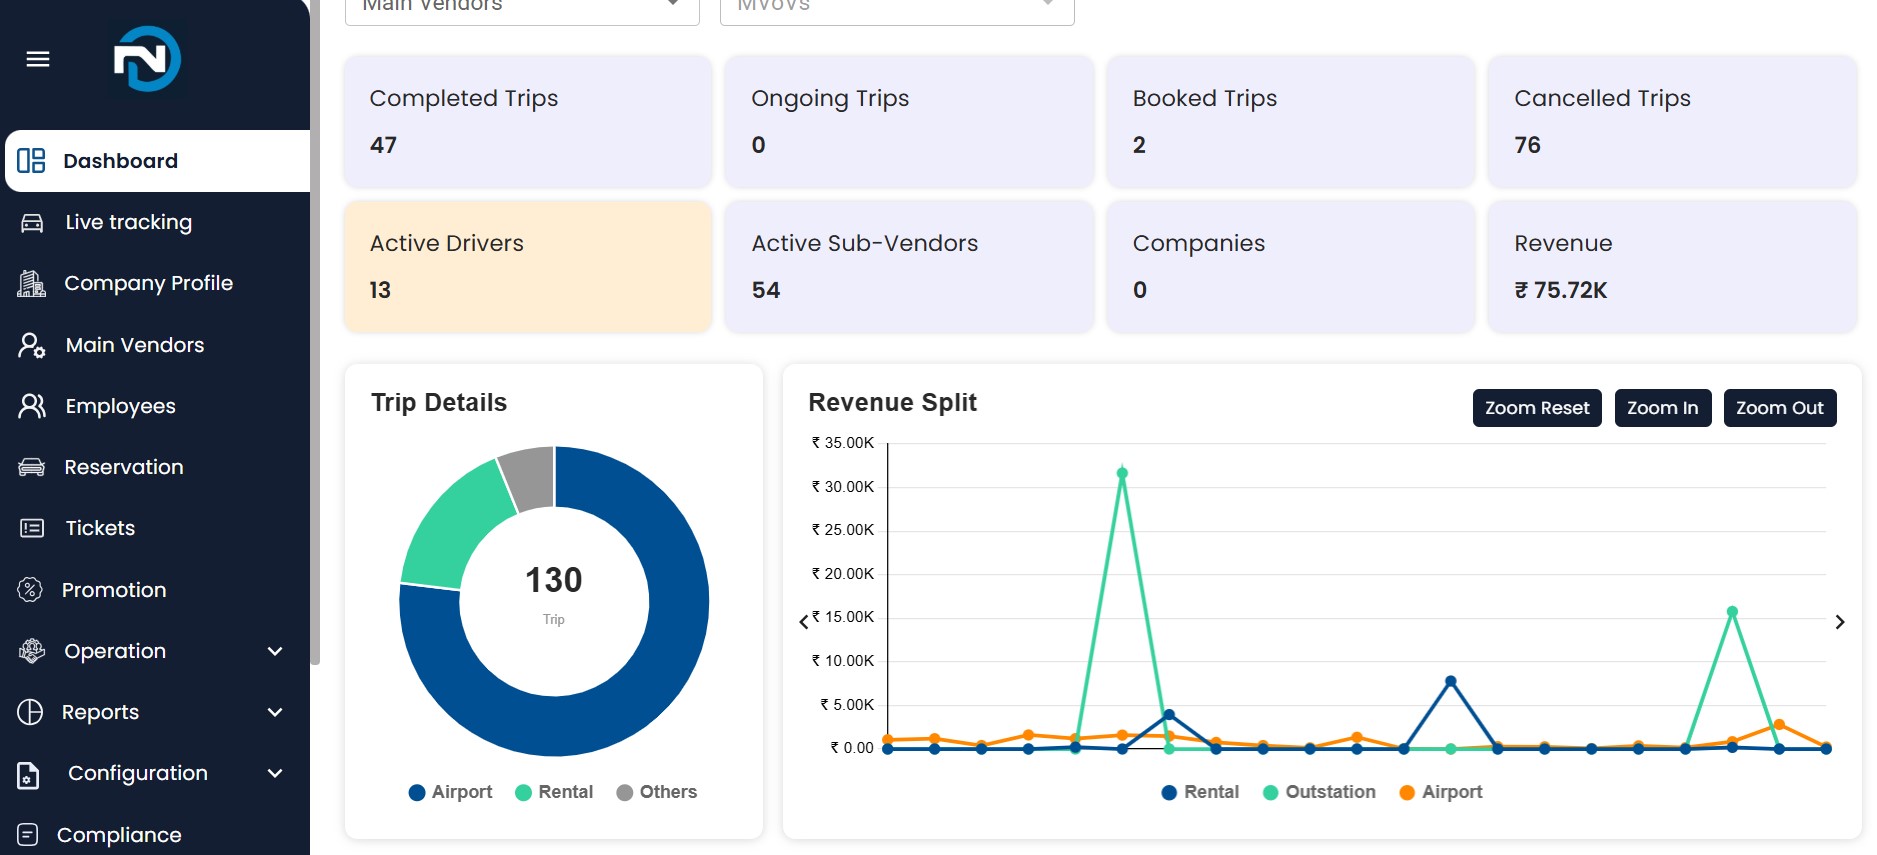Screen dimensions: 1877x855
Task: Open Tickets list icon
Action: coord(32,528)
